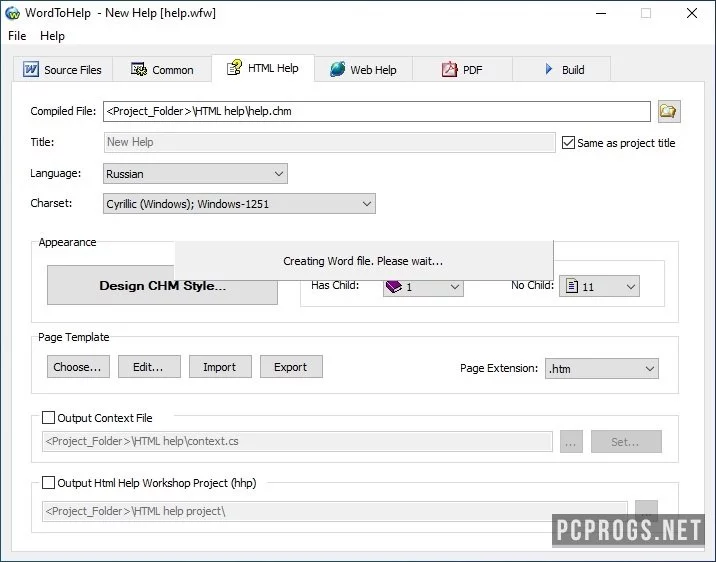
Task: Open the Page Extension dropdown
Action: click(x=602, y=368)
